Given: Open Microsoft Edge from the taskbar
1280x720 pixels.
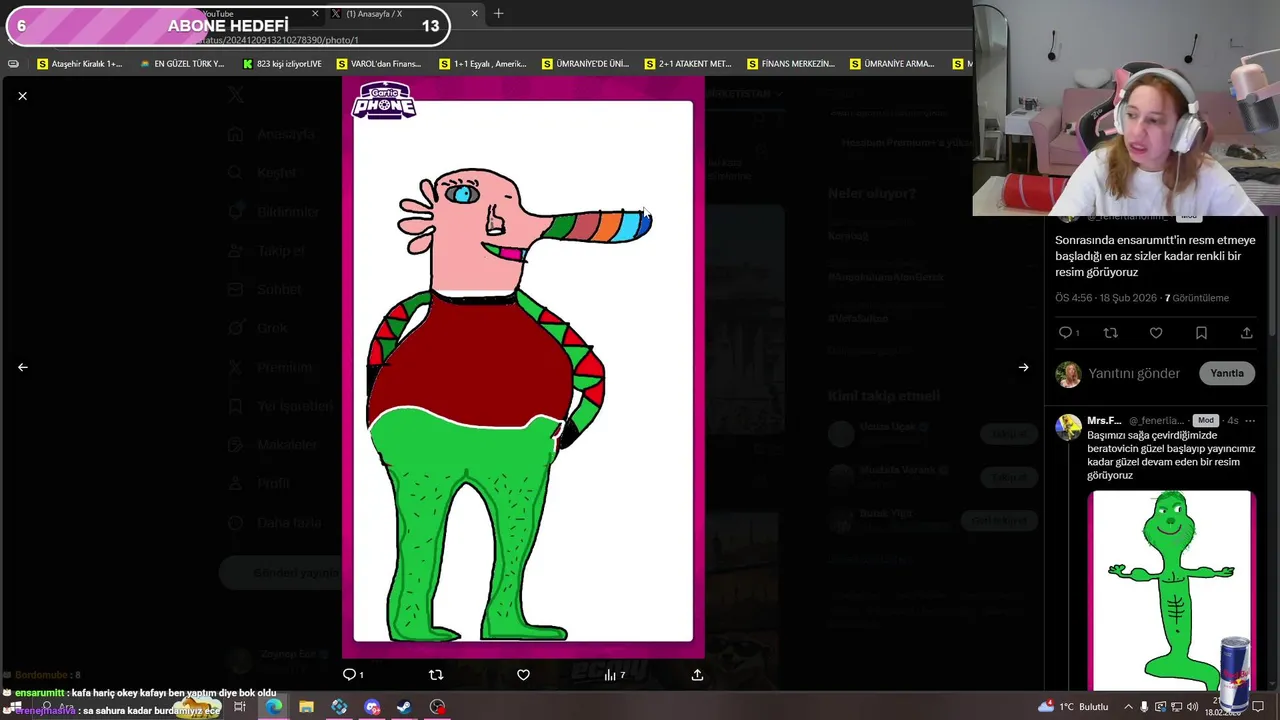Looking at the screenshot, I should [x=273, y=707].
